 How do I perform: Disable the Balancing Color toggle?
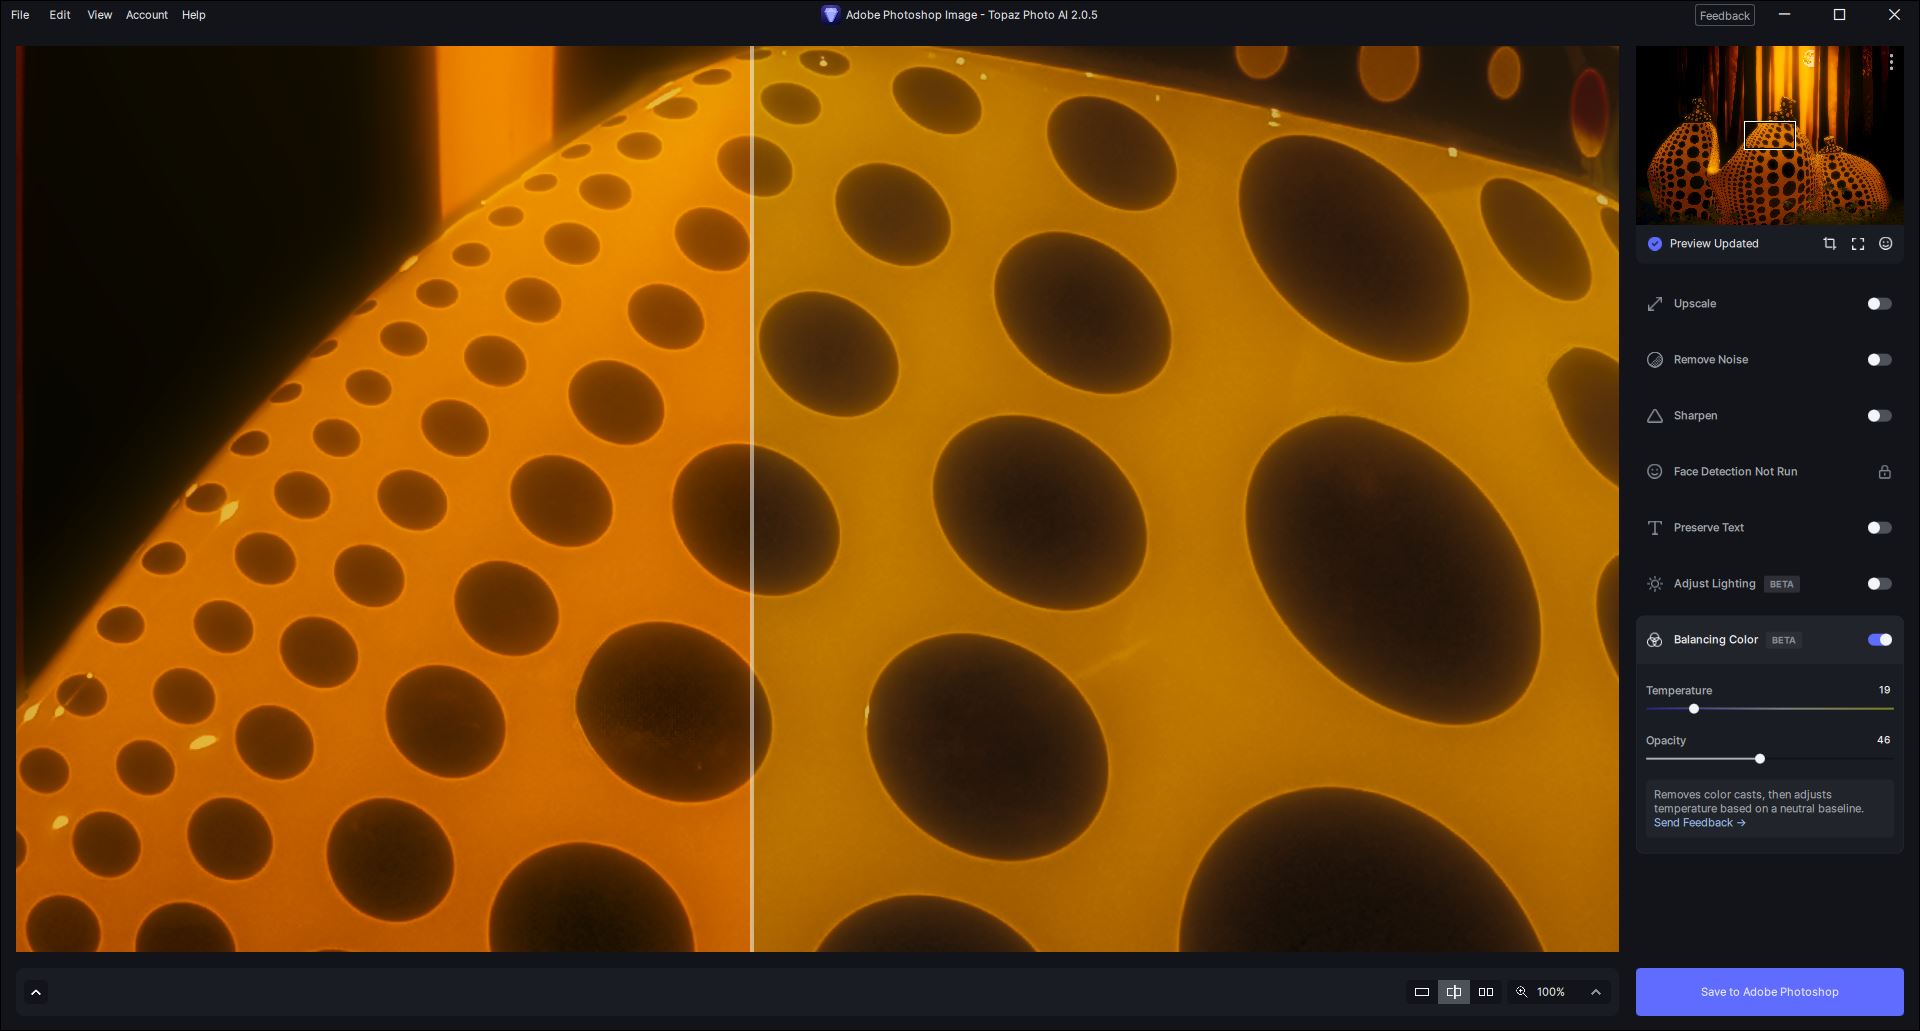point(1879,640)
